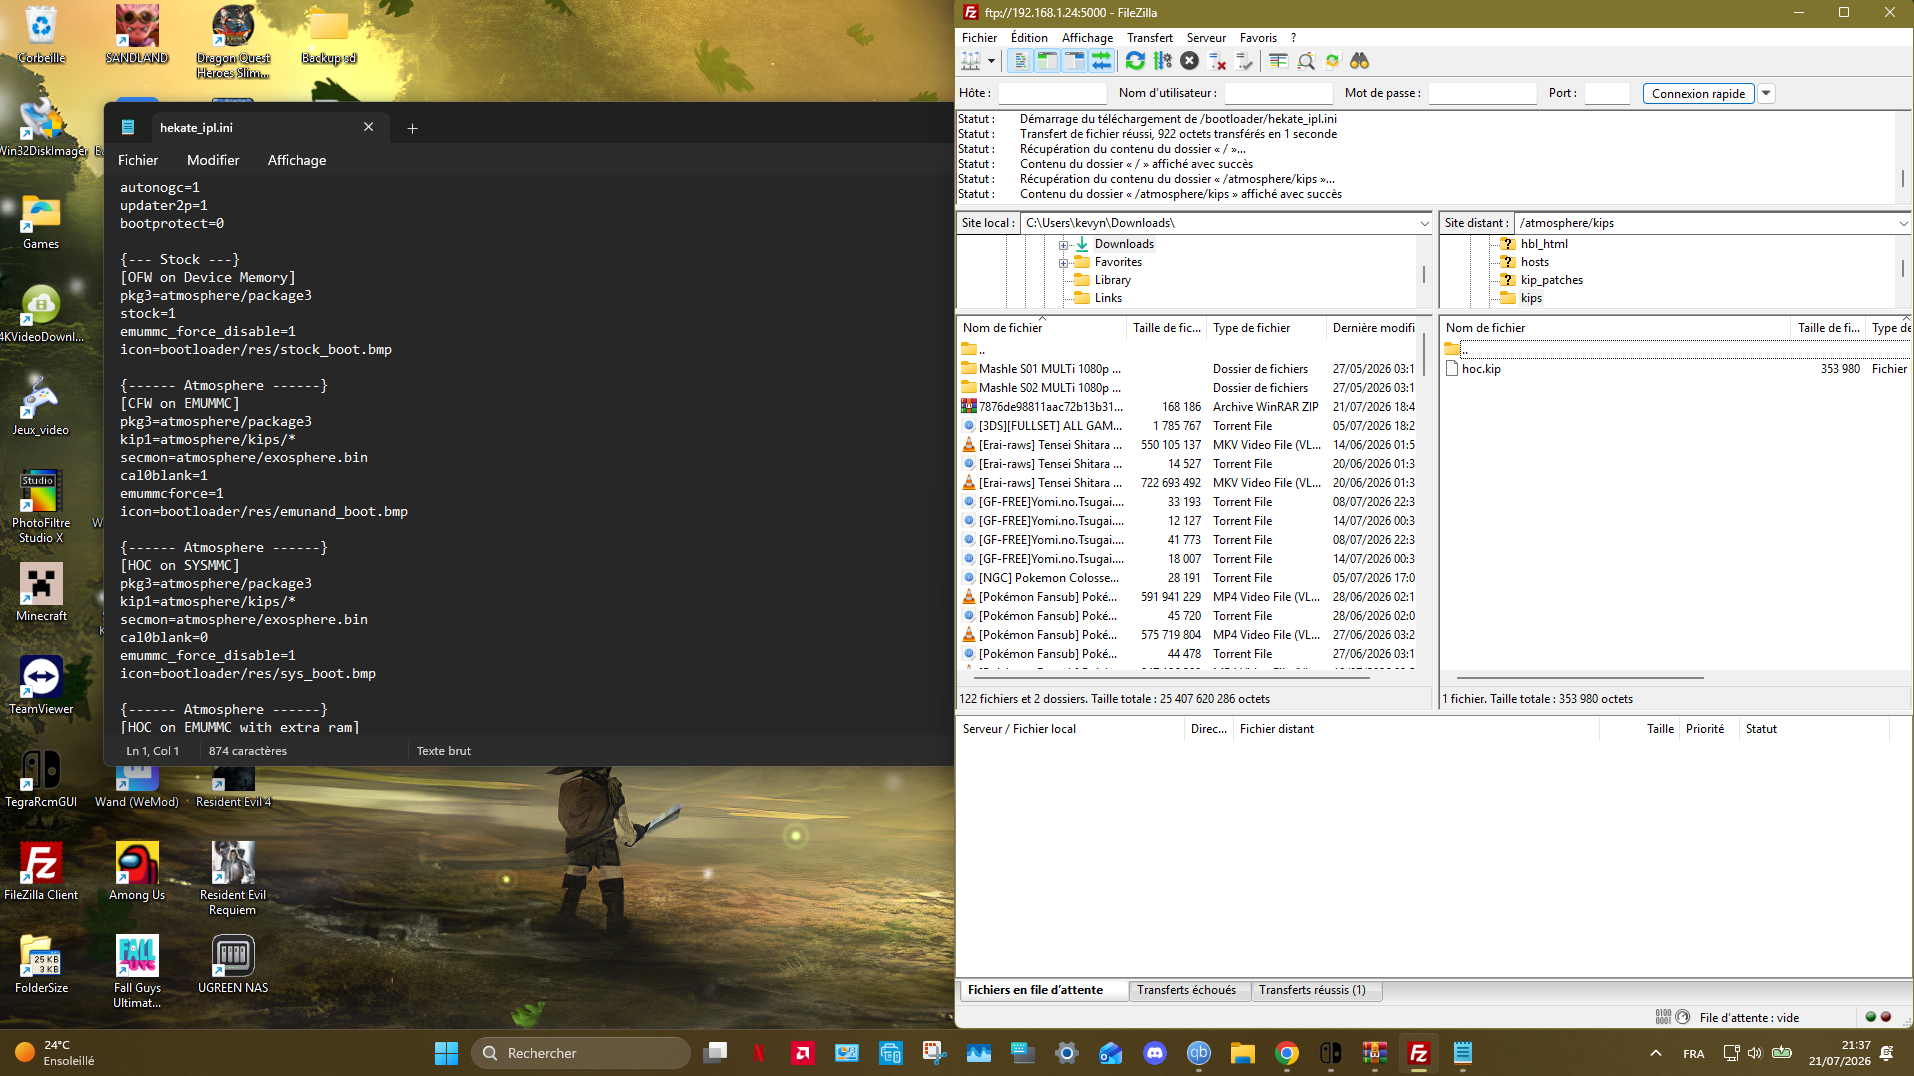Select the Library folder in local tree
Viewport: 1914px width, 1076px height.
click(1112, 280)
